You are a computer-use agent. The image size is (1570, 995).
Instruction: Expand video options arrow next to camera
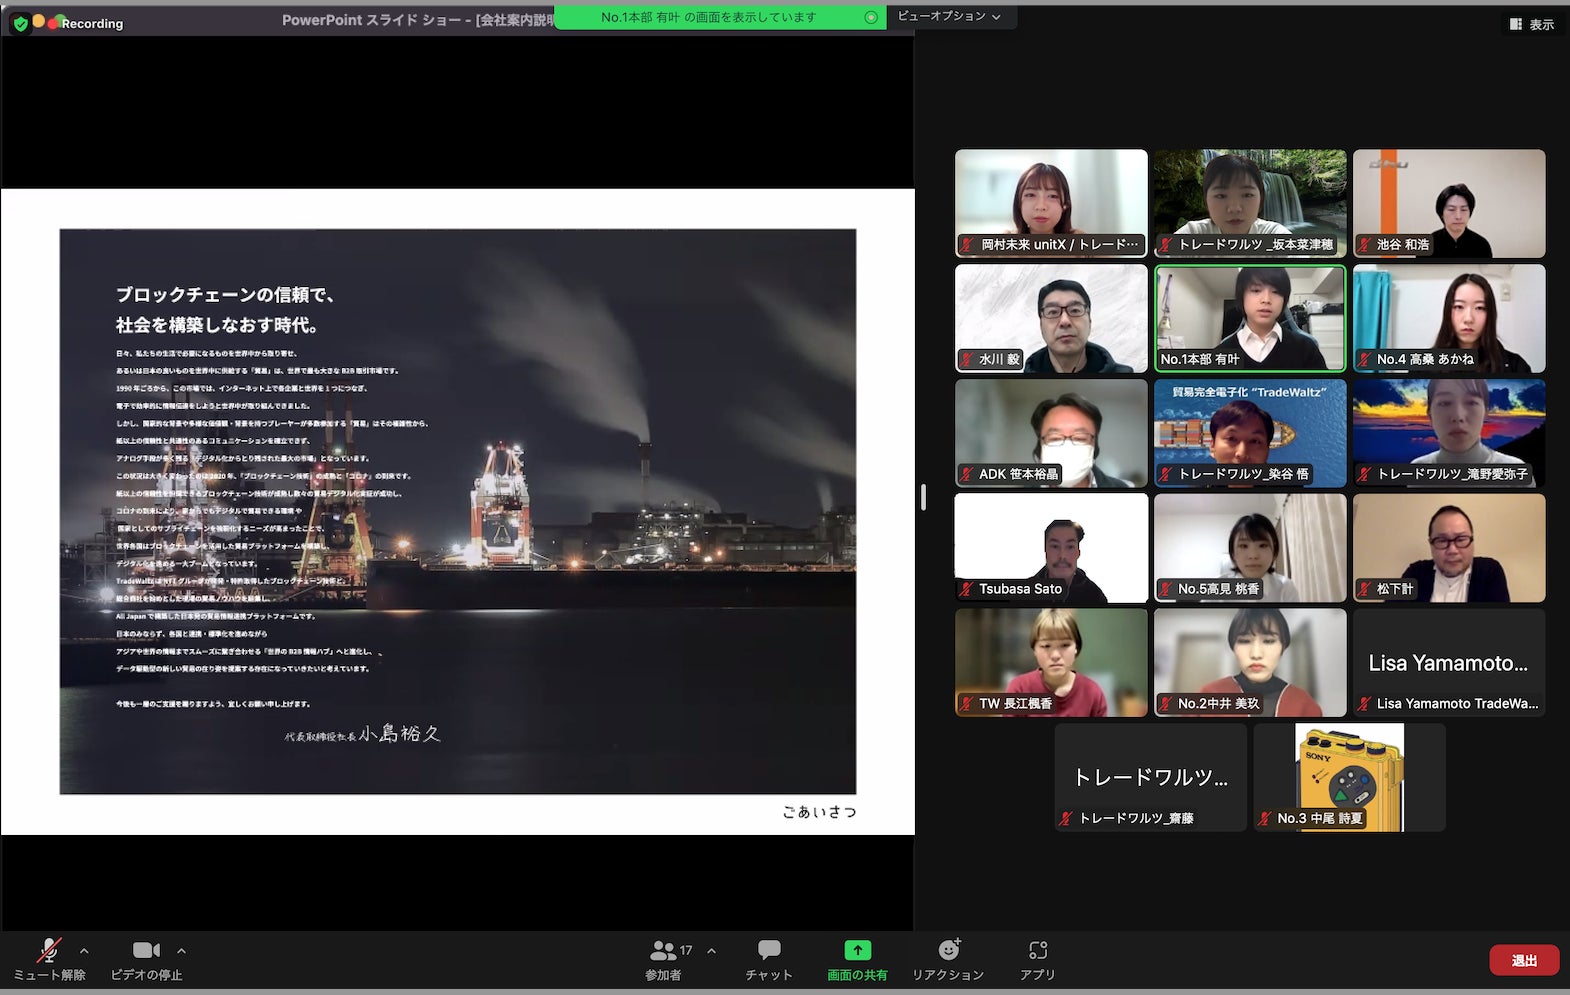click(x=181, y=951)
